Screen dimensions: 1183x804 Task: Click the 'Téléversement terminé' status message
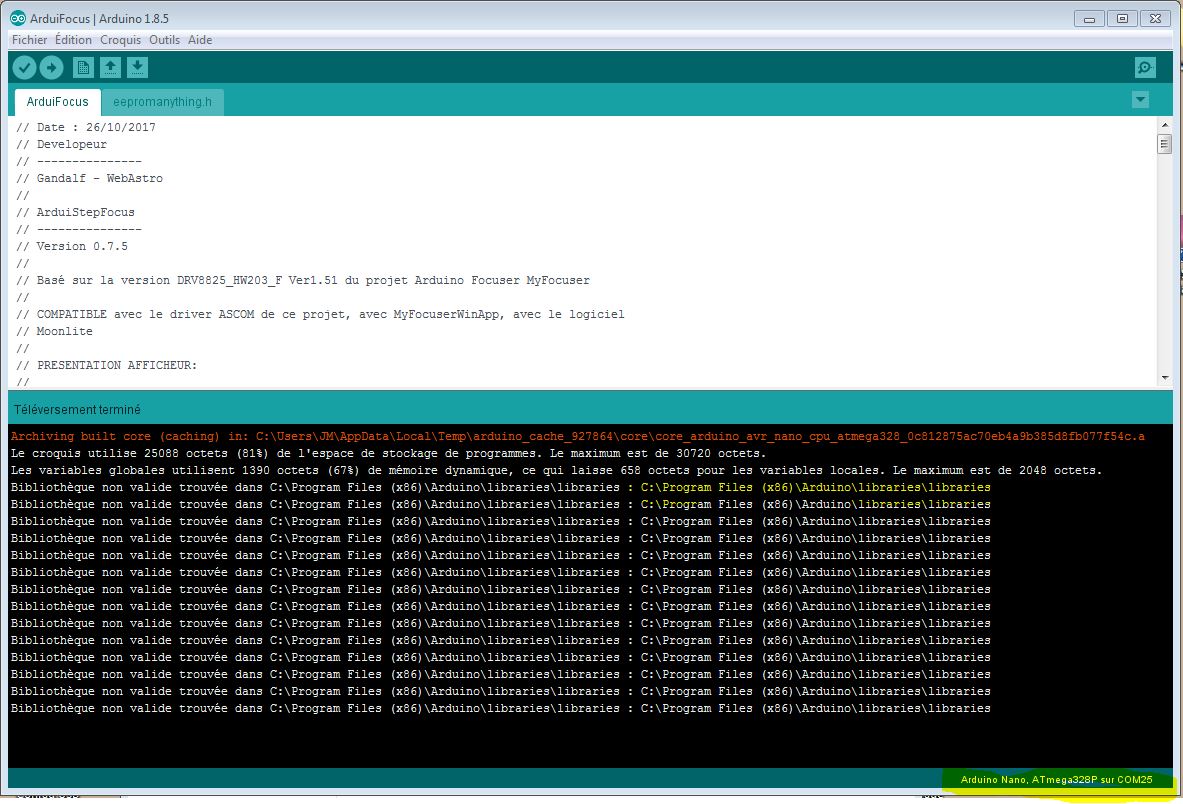click(77, 410)
